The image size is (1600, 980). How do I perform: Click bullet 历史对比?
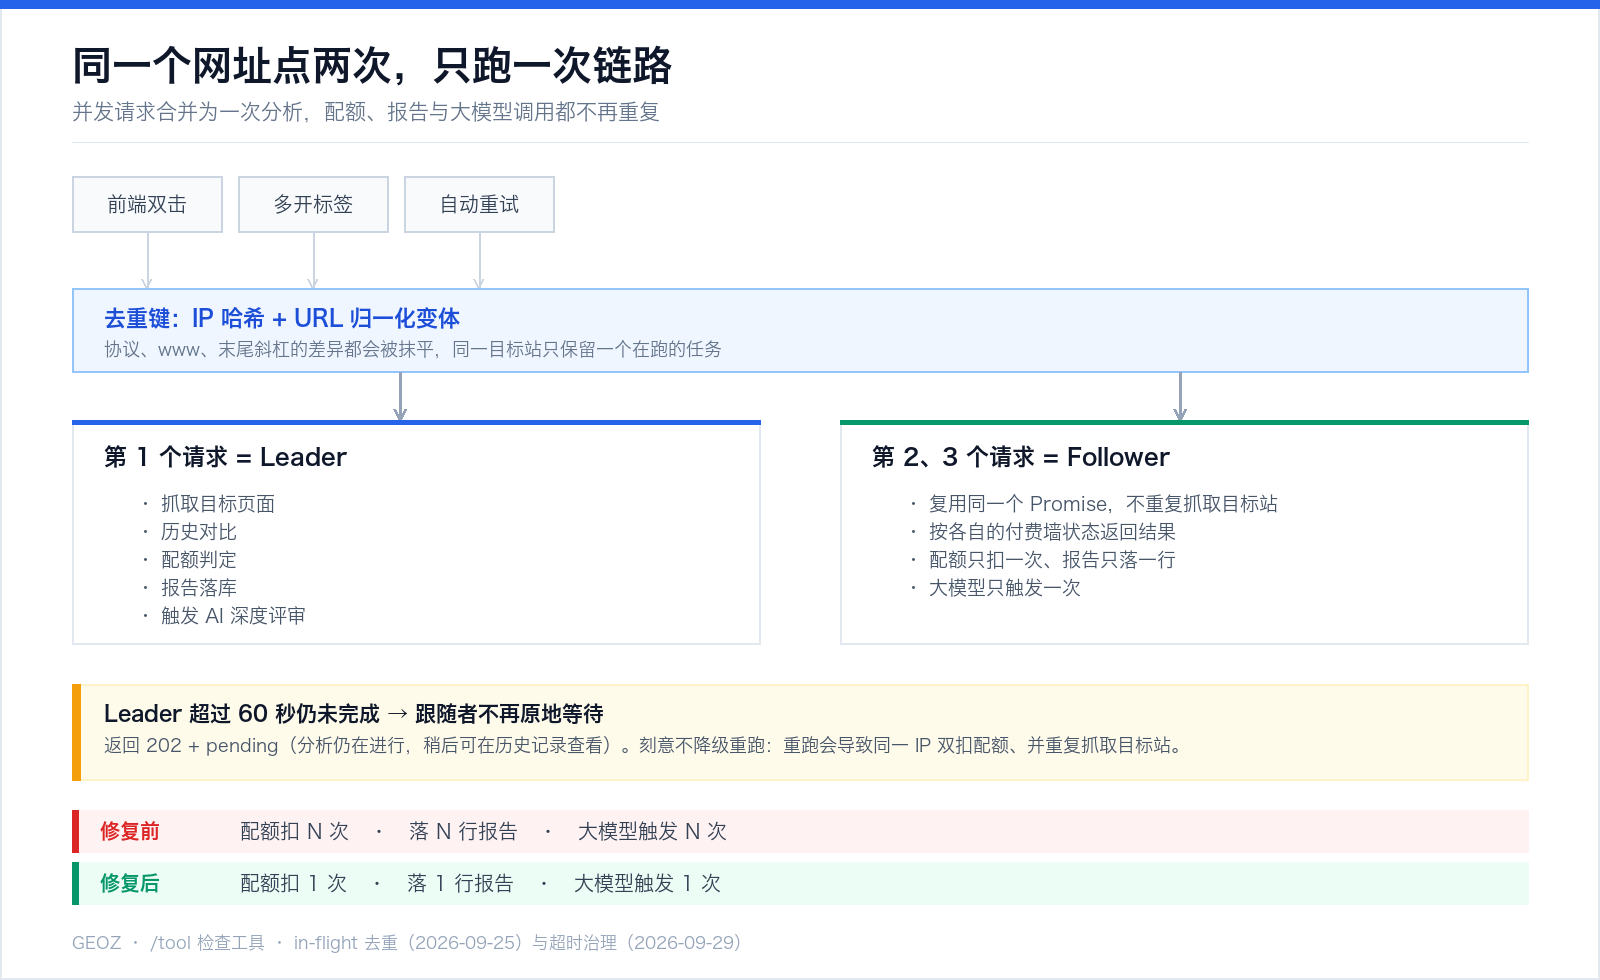click(199, 532)
